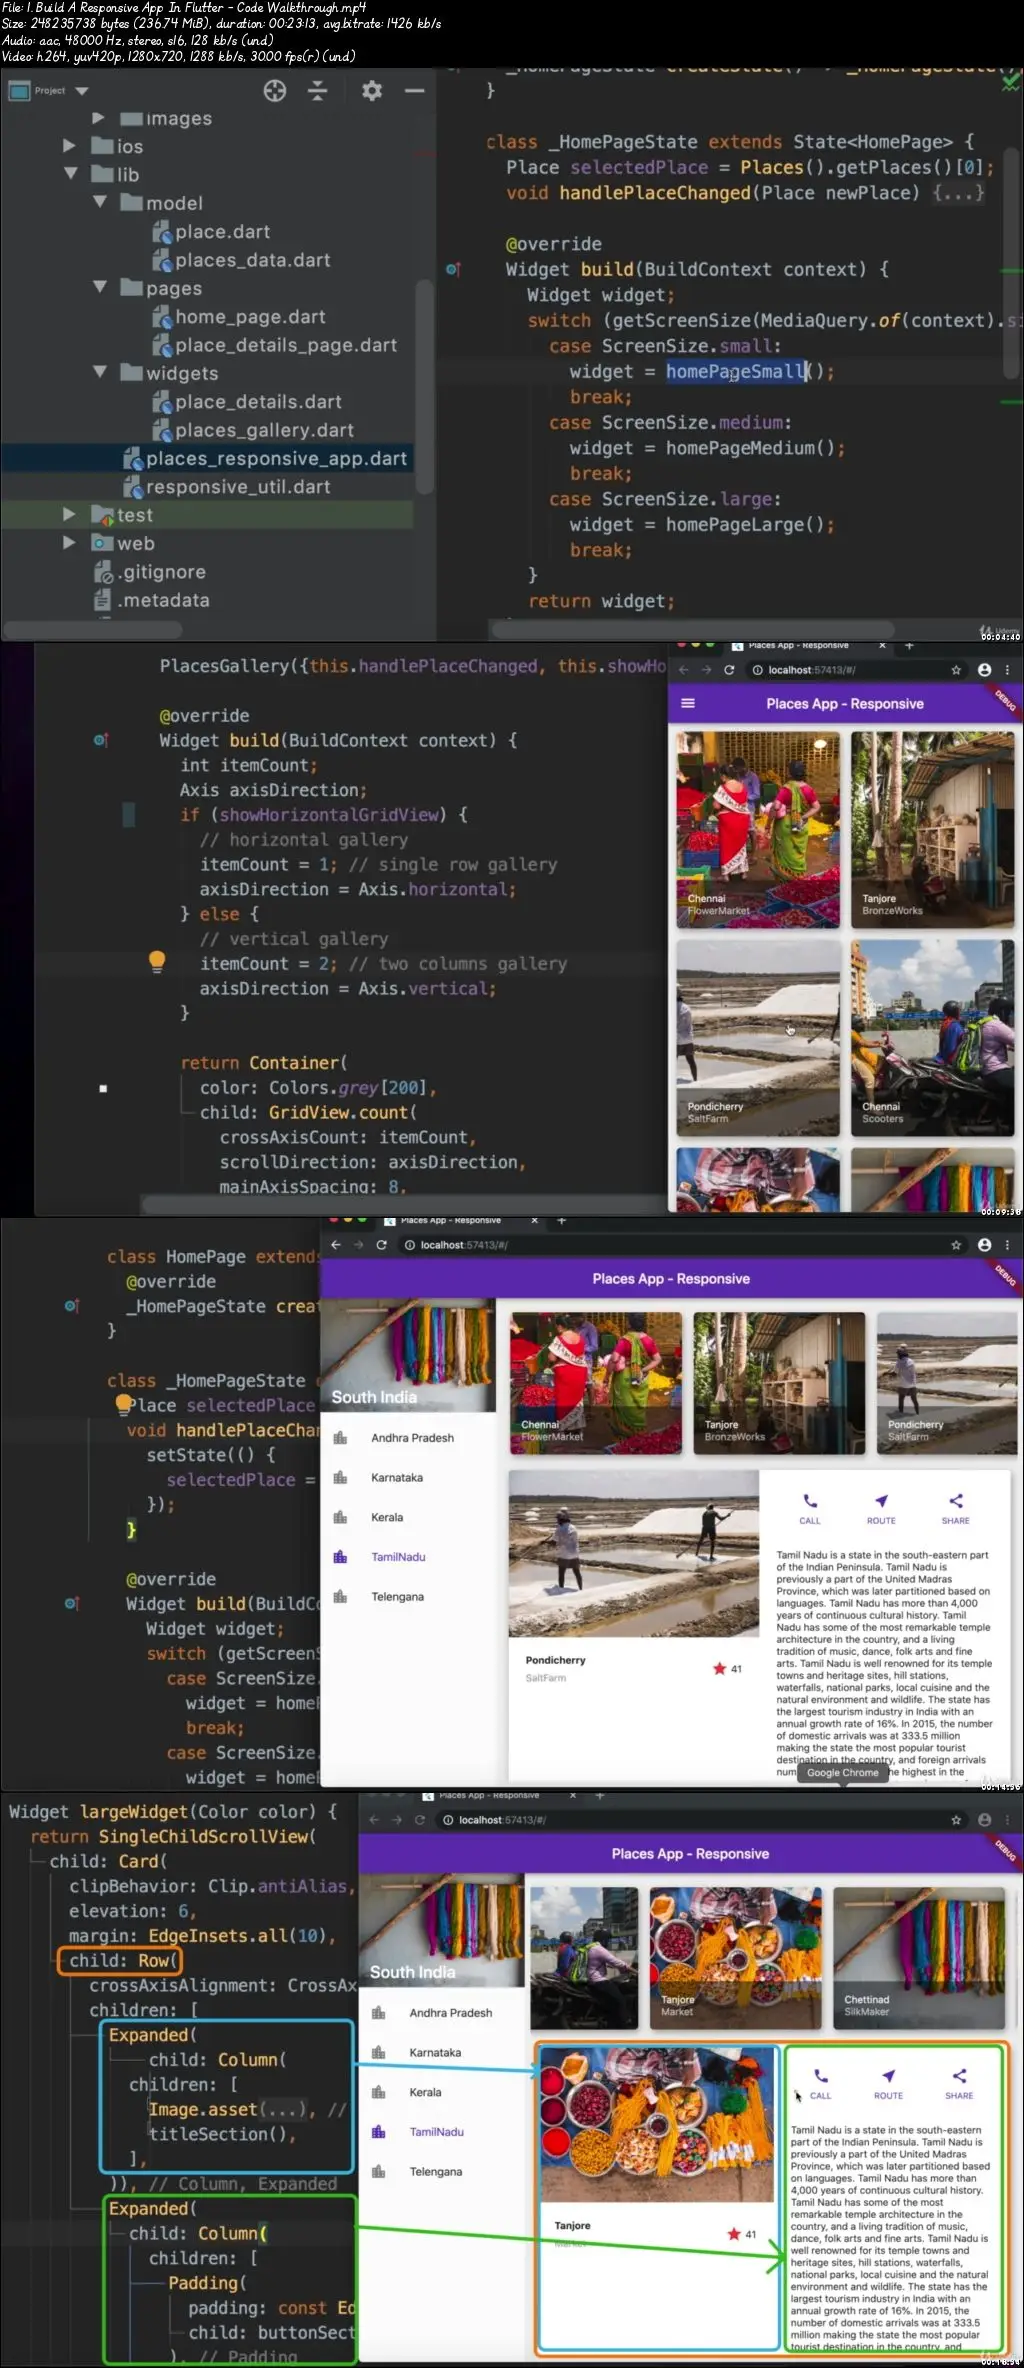Click browser reload in setState code frame

[381, 1245]
